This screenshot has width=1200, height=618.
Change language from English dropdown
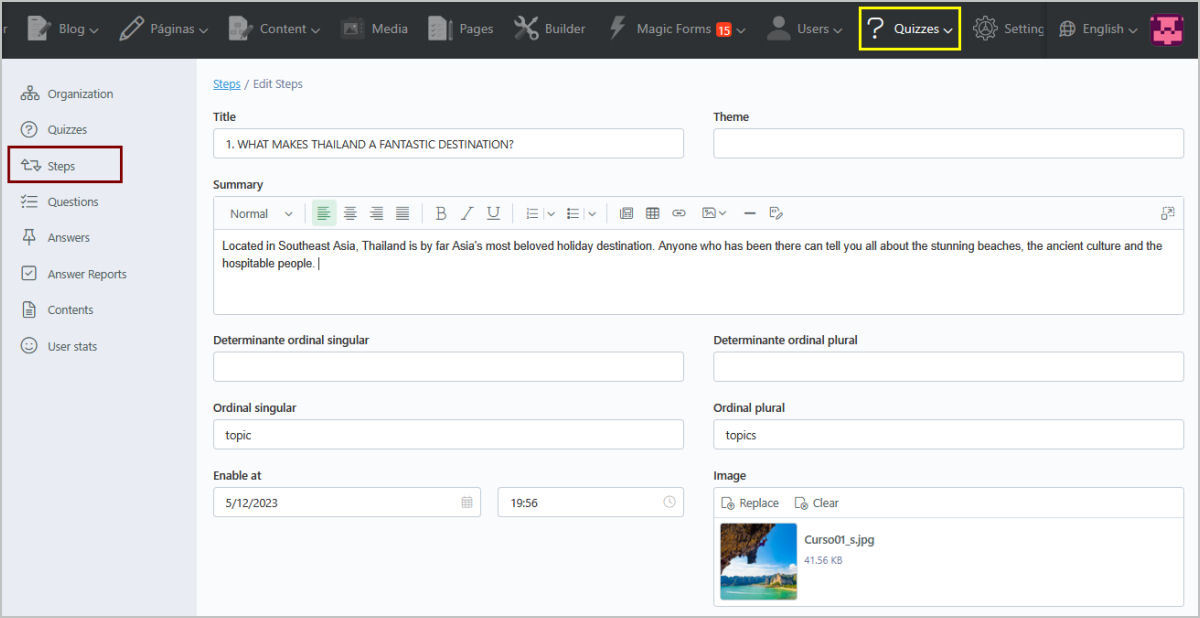pyautogui.click(x=1098, y=29)
